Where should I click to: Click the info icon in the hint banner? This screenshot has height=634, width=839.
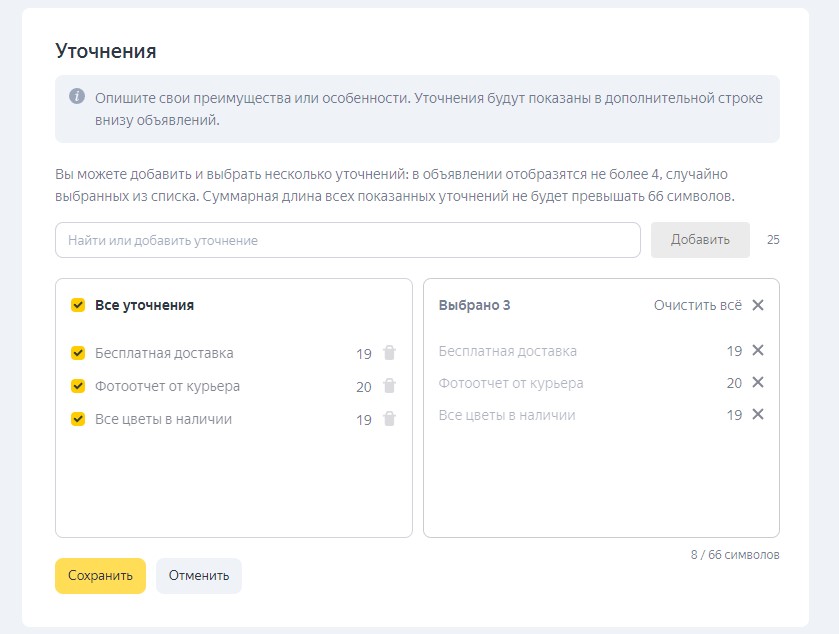pos(77,97)
